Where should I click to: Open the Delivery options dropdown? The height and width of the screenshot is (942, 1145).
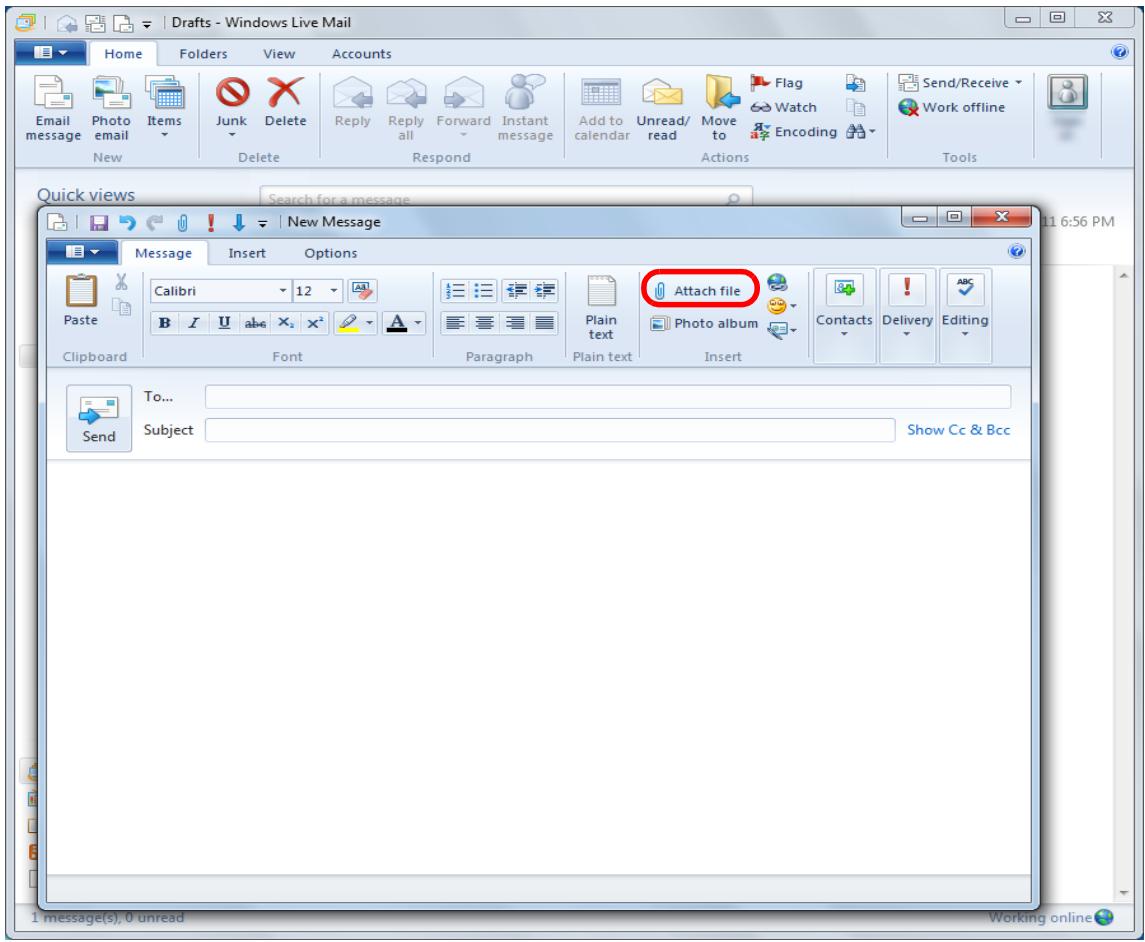click(907, 306)
